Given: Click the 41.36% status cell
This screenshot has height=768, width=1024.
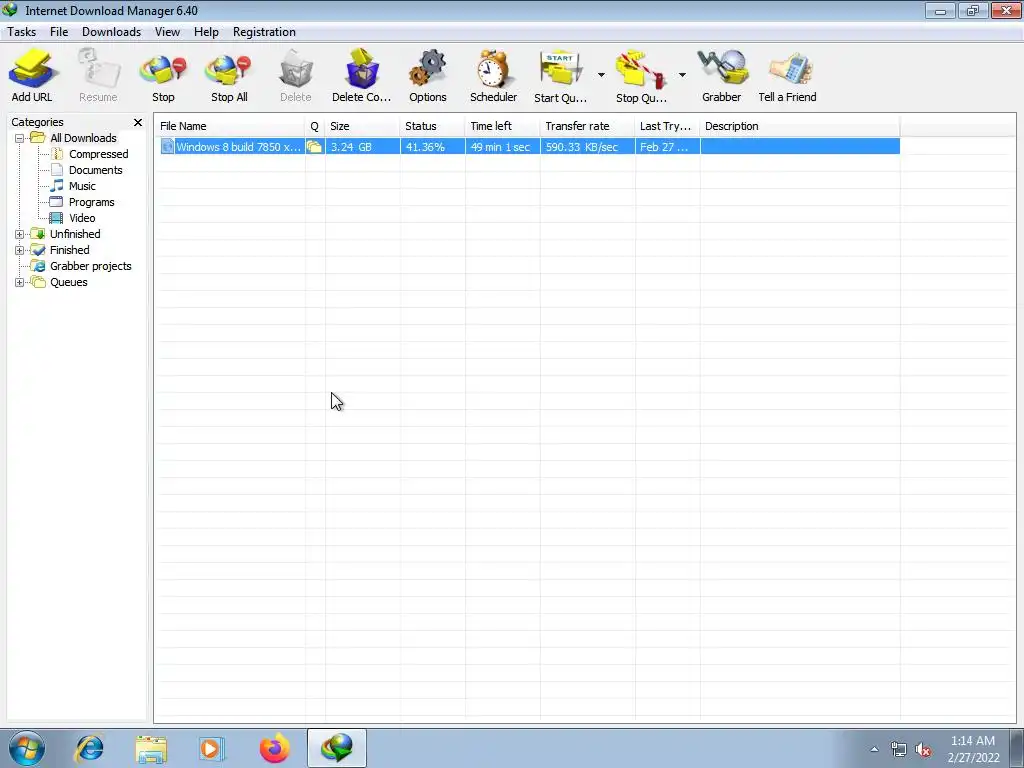Looking at the screenshot, I should 432,147.
